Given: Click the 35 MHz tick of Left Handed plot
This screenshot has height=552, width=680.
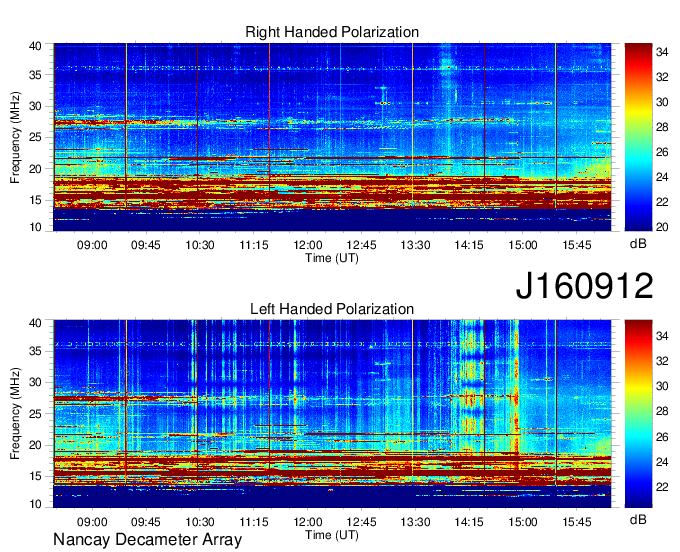Looking at the screenshot, I should 35,351.
